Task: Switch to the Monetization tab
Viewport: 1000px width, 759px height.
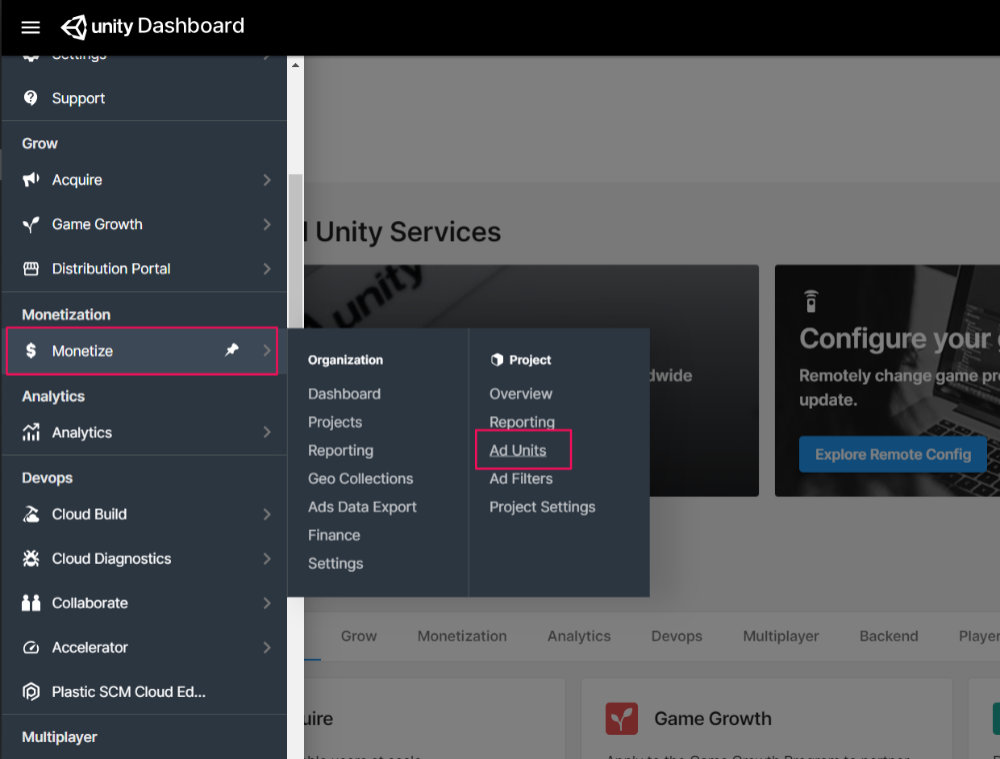Action: [462, 636]
